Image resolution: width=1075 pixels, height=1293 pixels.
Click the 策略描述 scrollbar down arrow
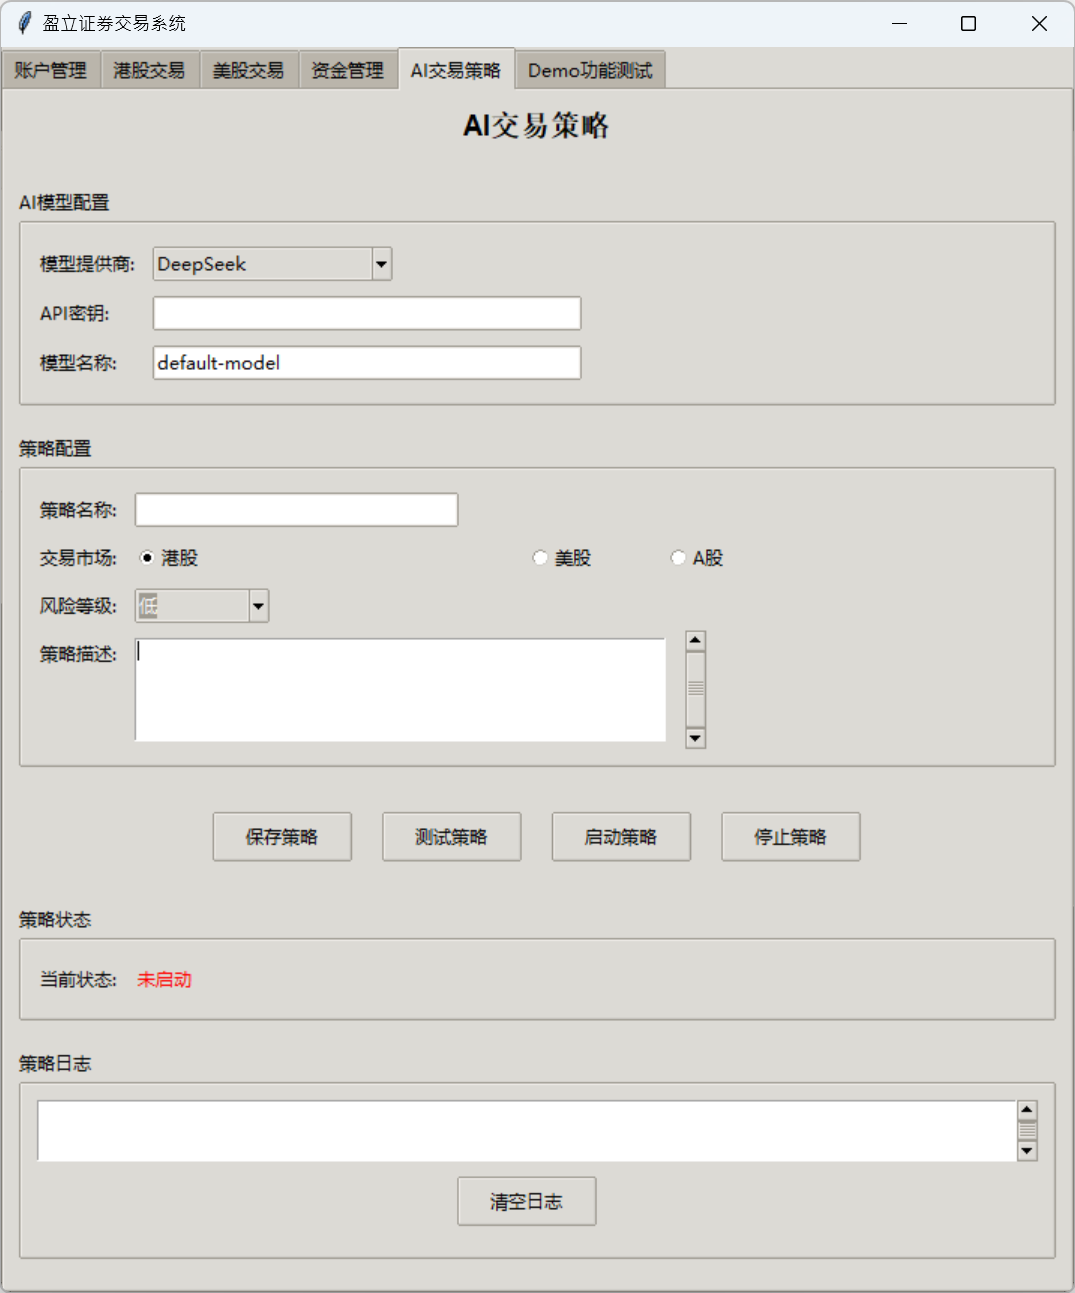(696, 738)
